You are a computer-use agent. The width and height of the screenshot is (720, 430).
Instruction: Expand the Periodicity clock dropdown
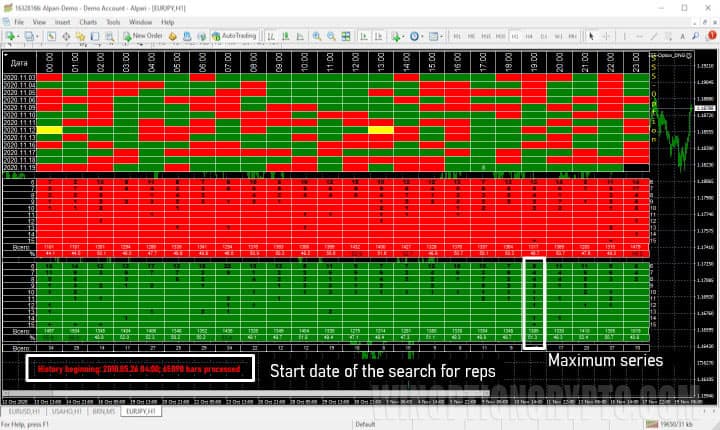click(x=421, y=35)
